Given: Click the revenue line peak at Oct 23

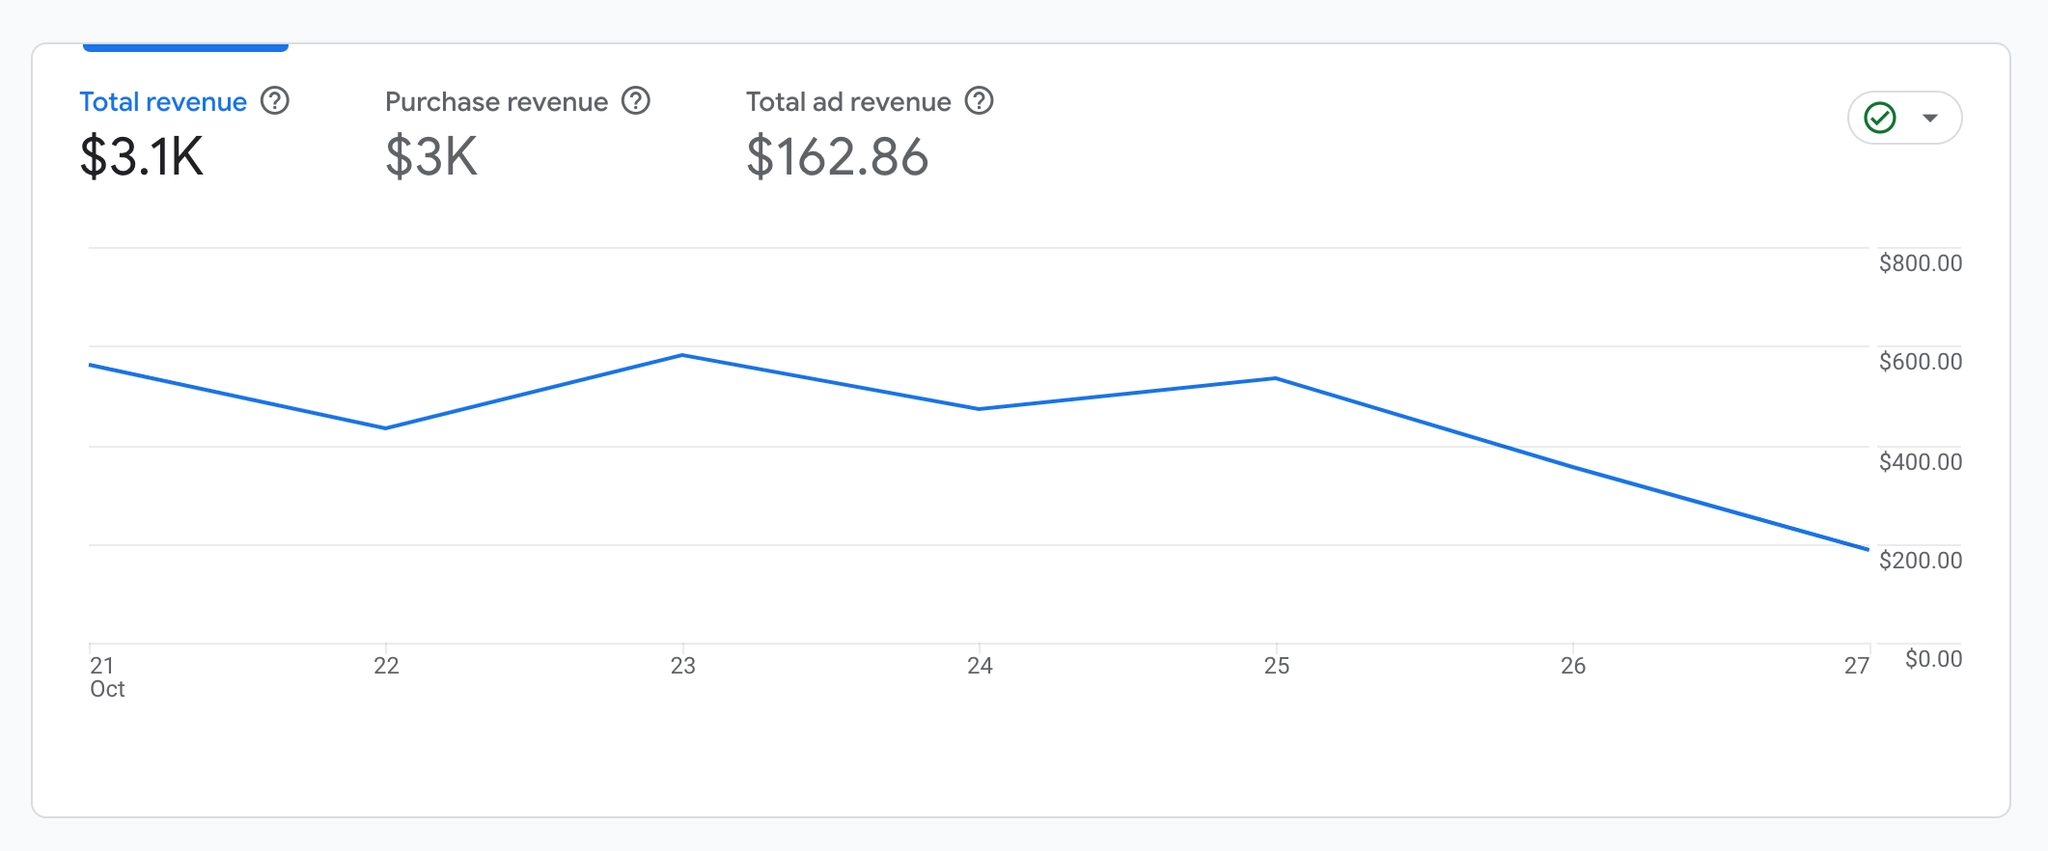Looking at the screenshot, I should click(x=683, y=355).
